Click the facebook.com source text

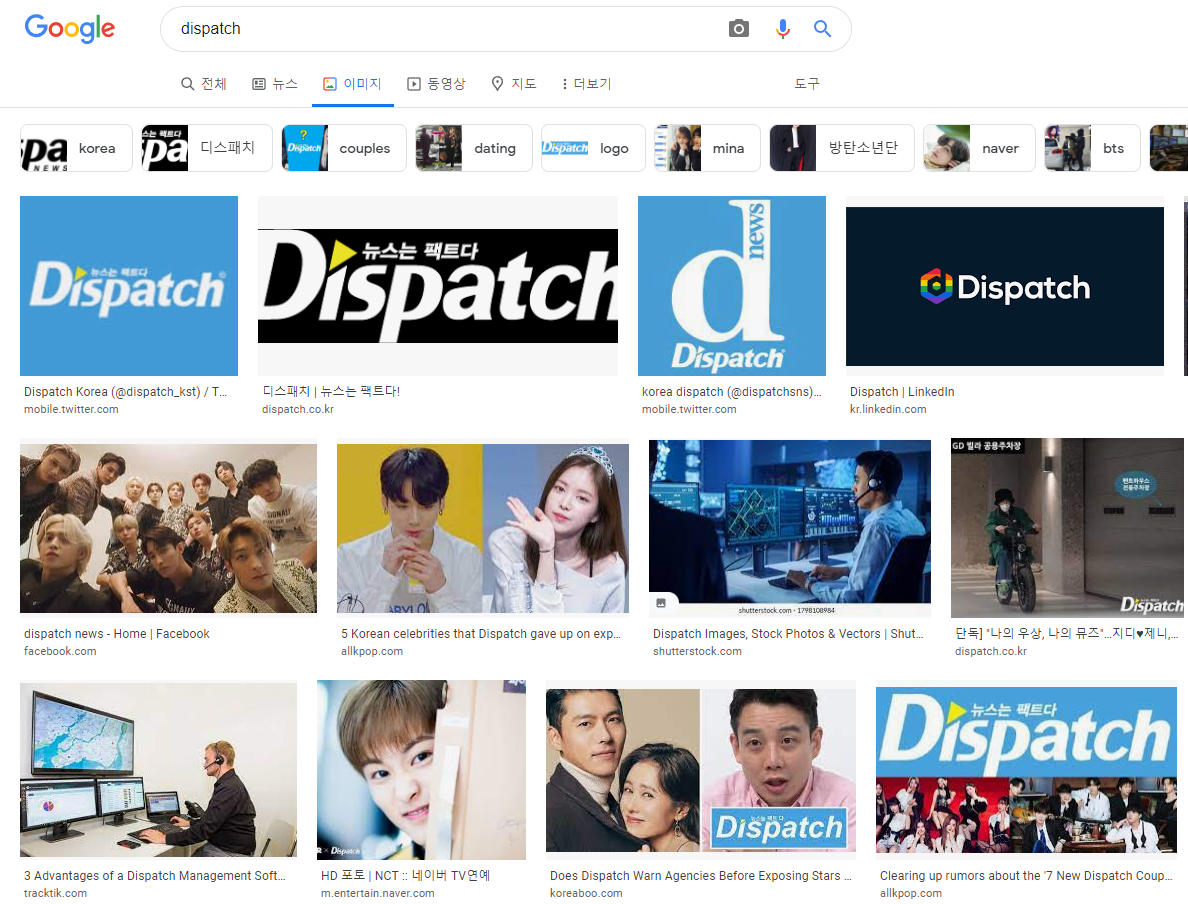click(60, 651)
